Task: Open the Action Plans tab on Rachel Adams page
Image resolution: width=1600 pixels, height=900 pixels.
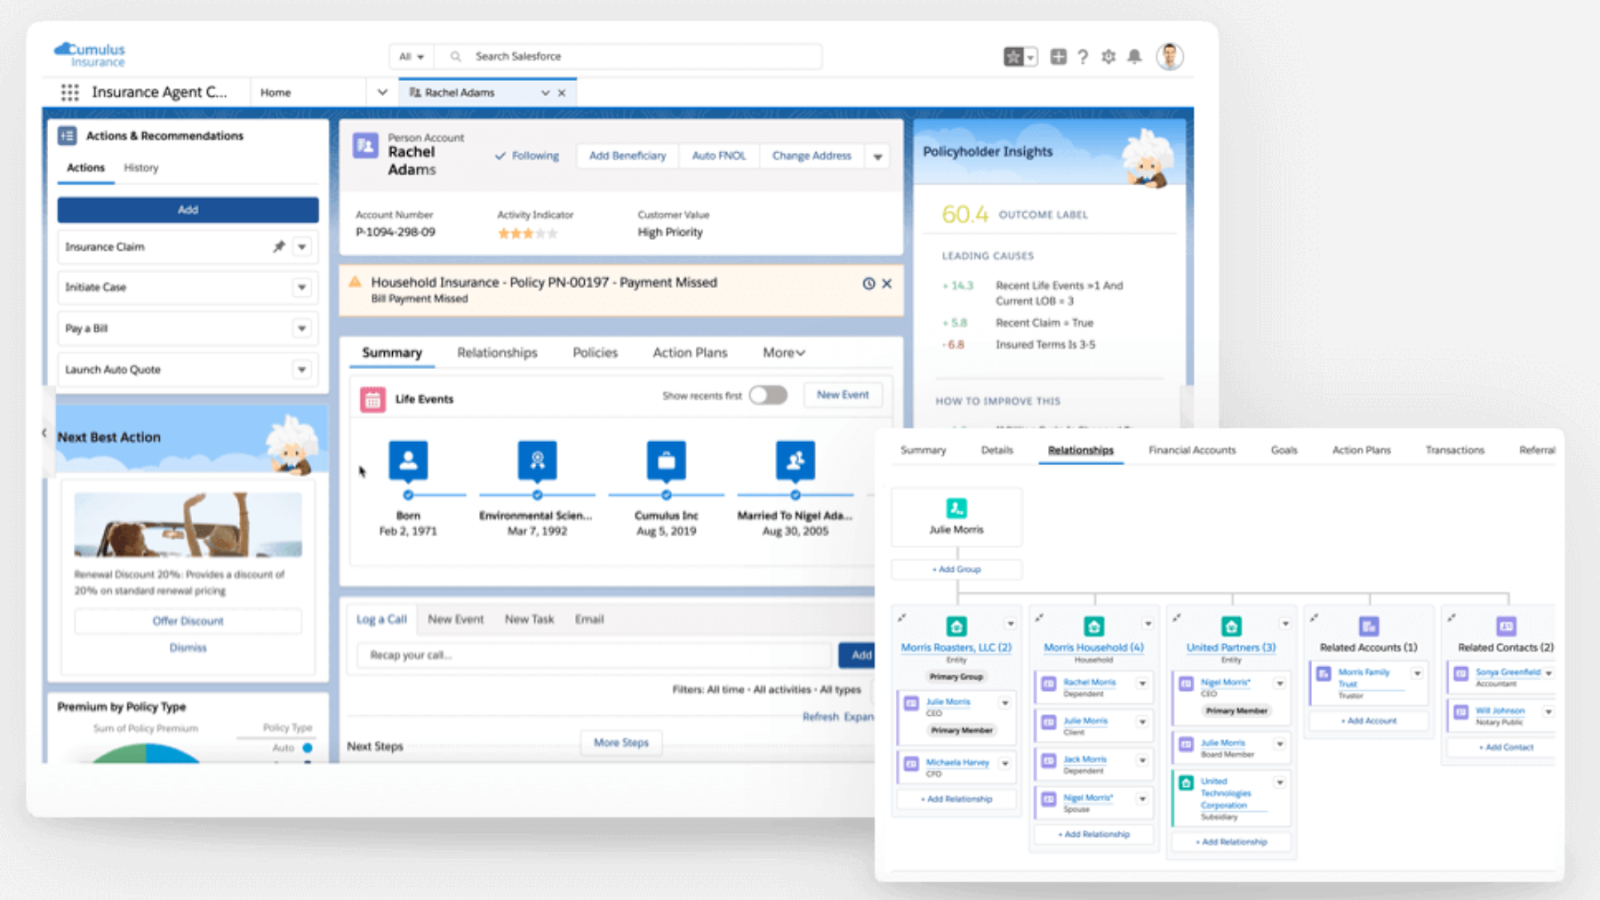Action: click(x=690, y=353)
